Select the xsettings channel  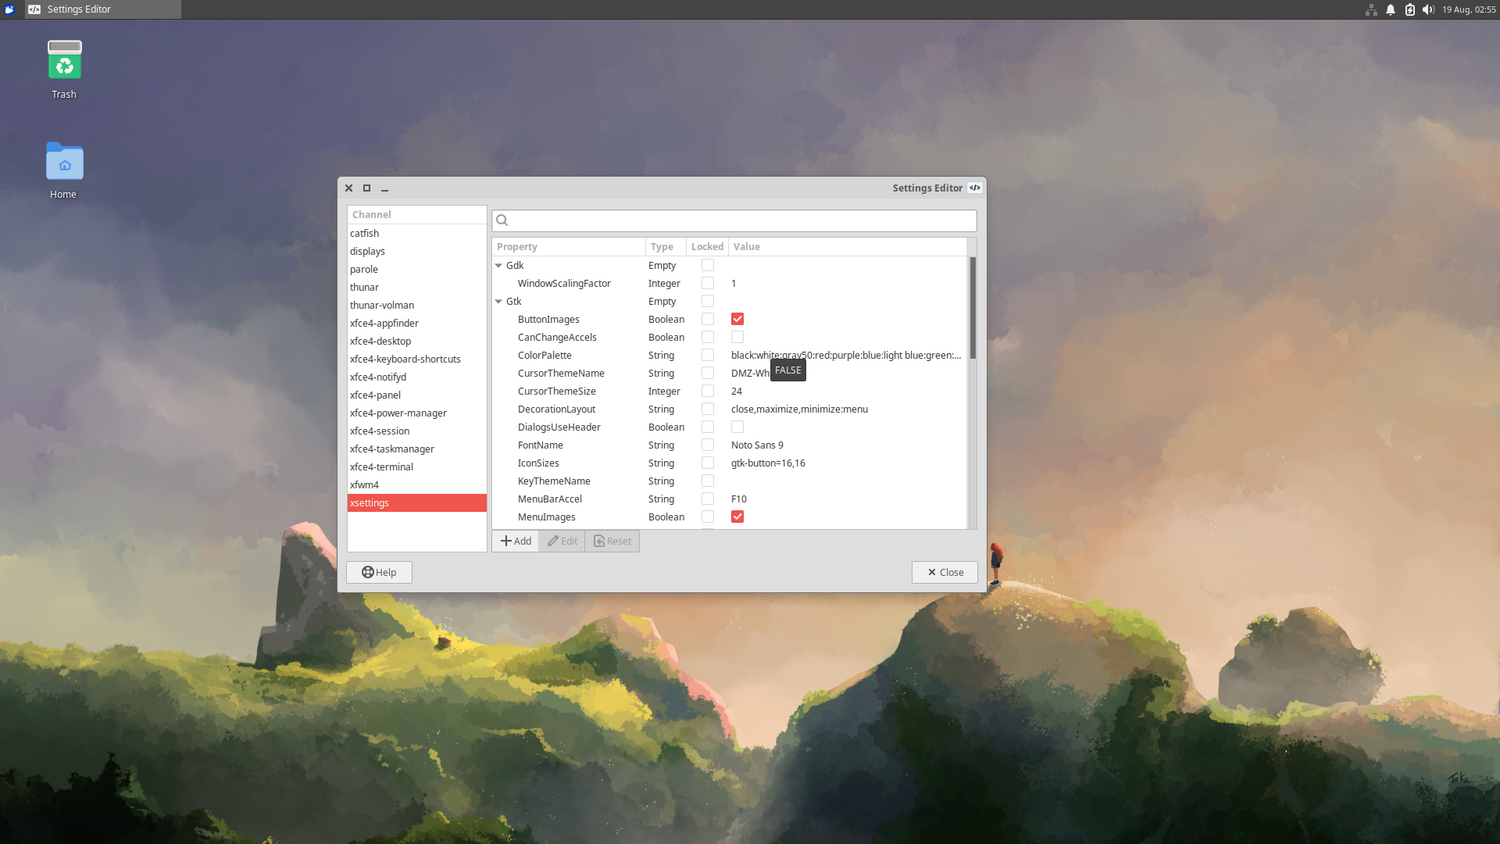(417, 503)
